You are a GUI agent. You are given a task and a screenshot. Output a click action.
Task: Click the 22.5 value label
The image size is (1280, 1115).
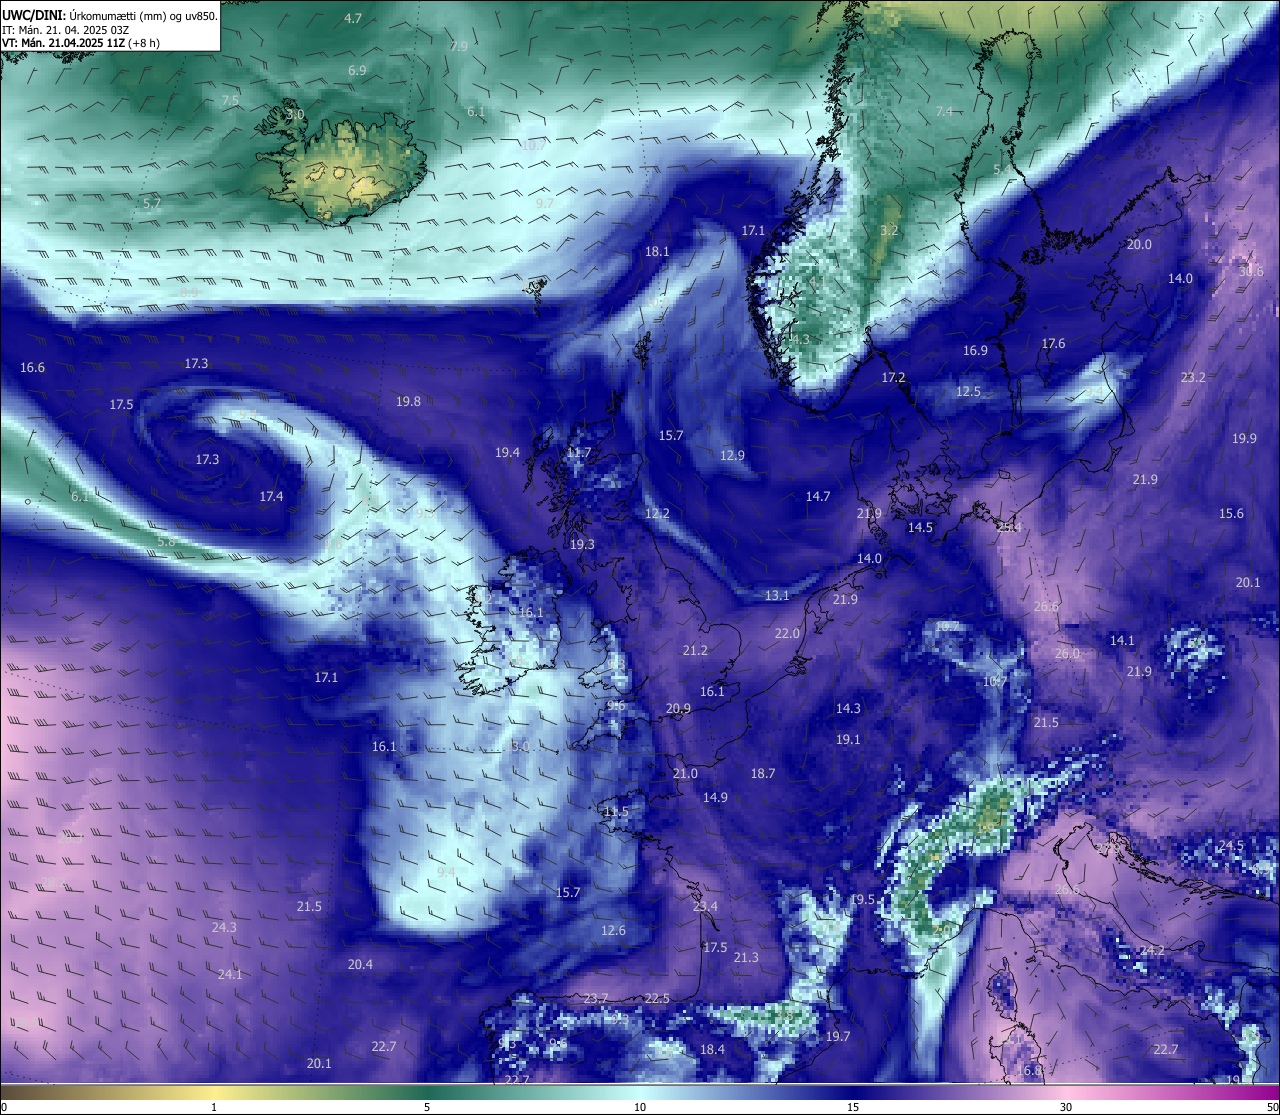click(657, 999)
